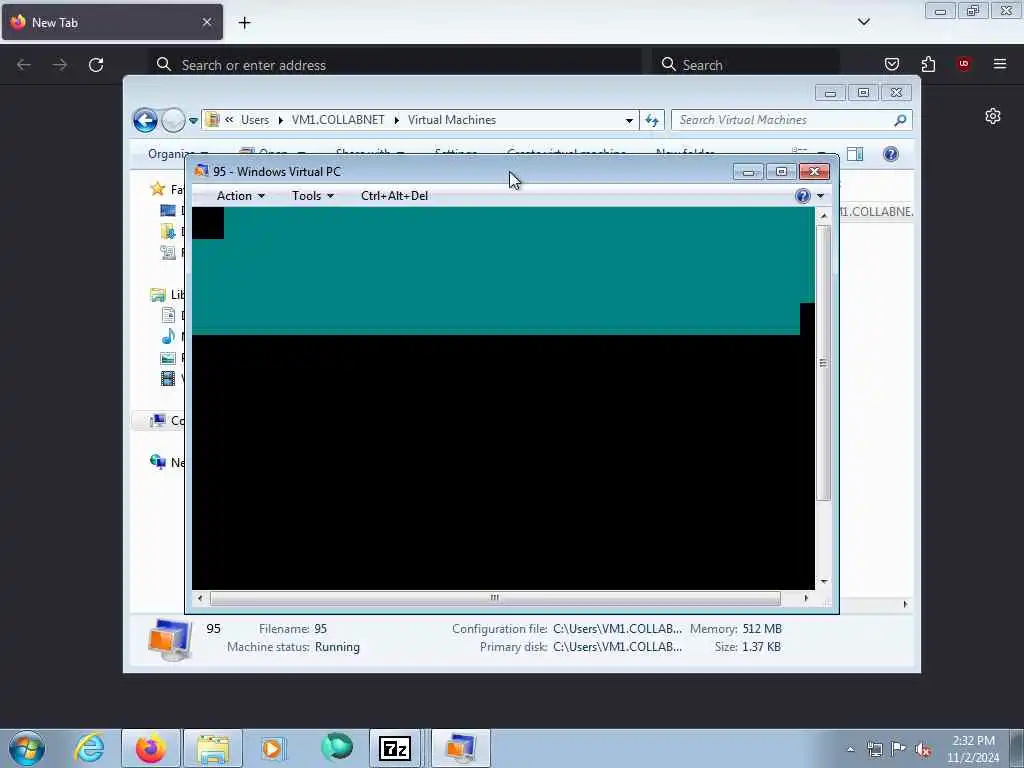
Task: Click the Explorer search magnifier icon
Action: point(901,120)
